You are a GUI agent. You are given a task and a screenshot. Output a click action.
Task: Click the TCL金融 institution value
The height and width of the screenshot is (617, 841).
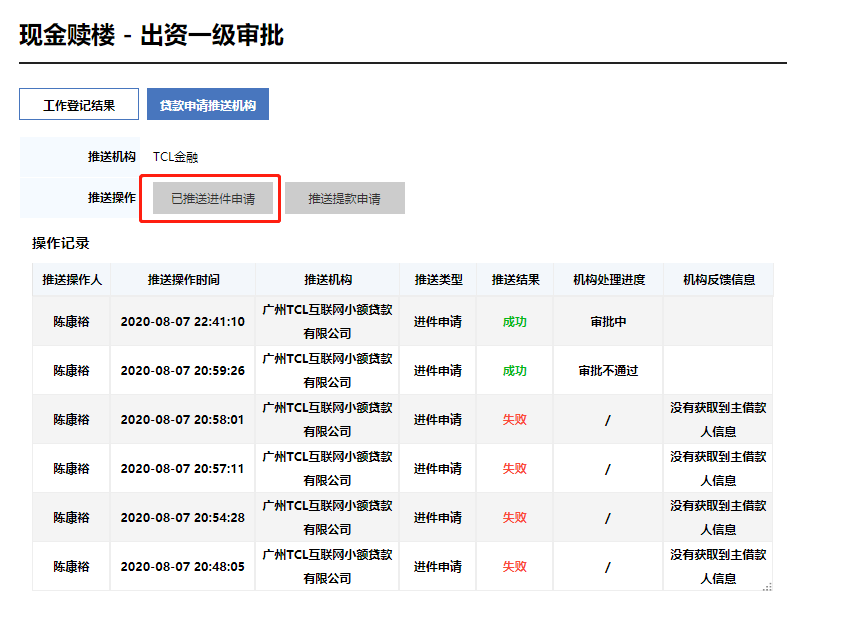175,157
